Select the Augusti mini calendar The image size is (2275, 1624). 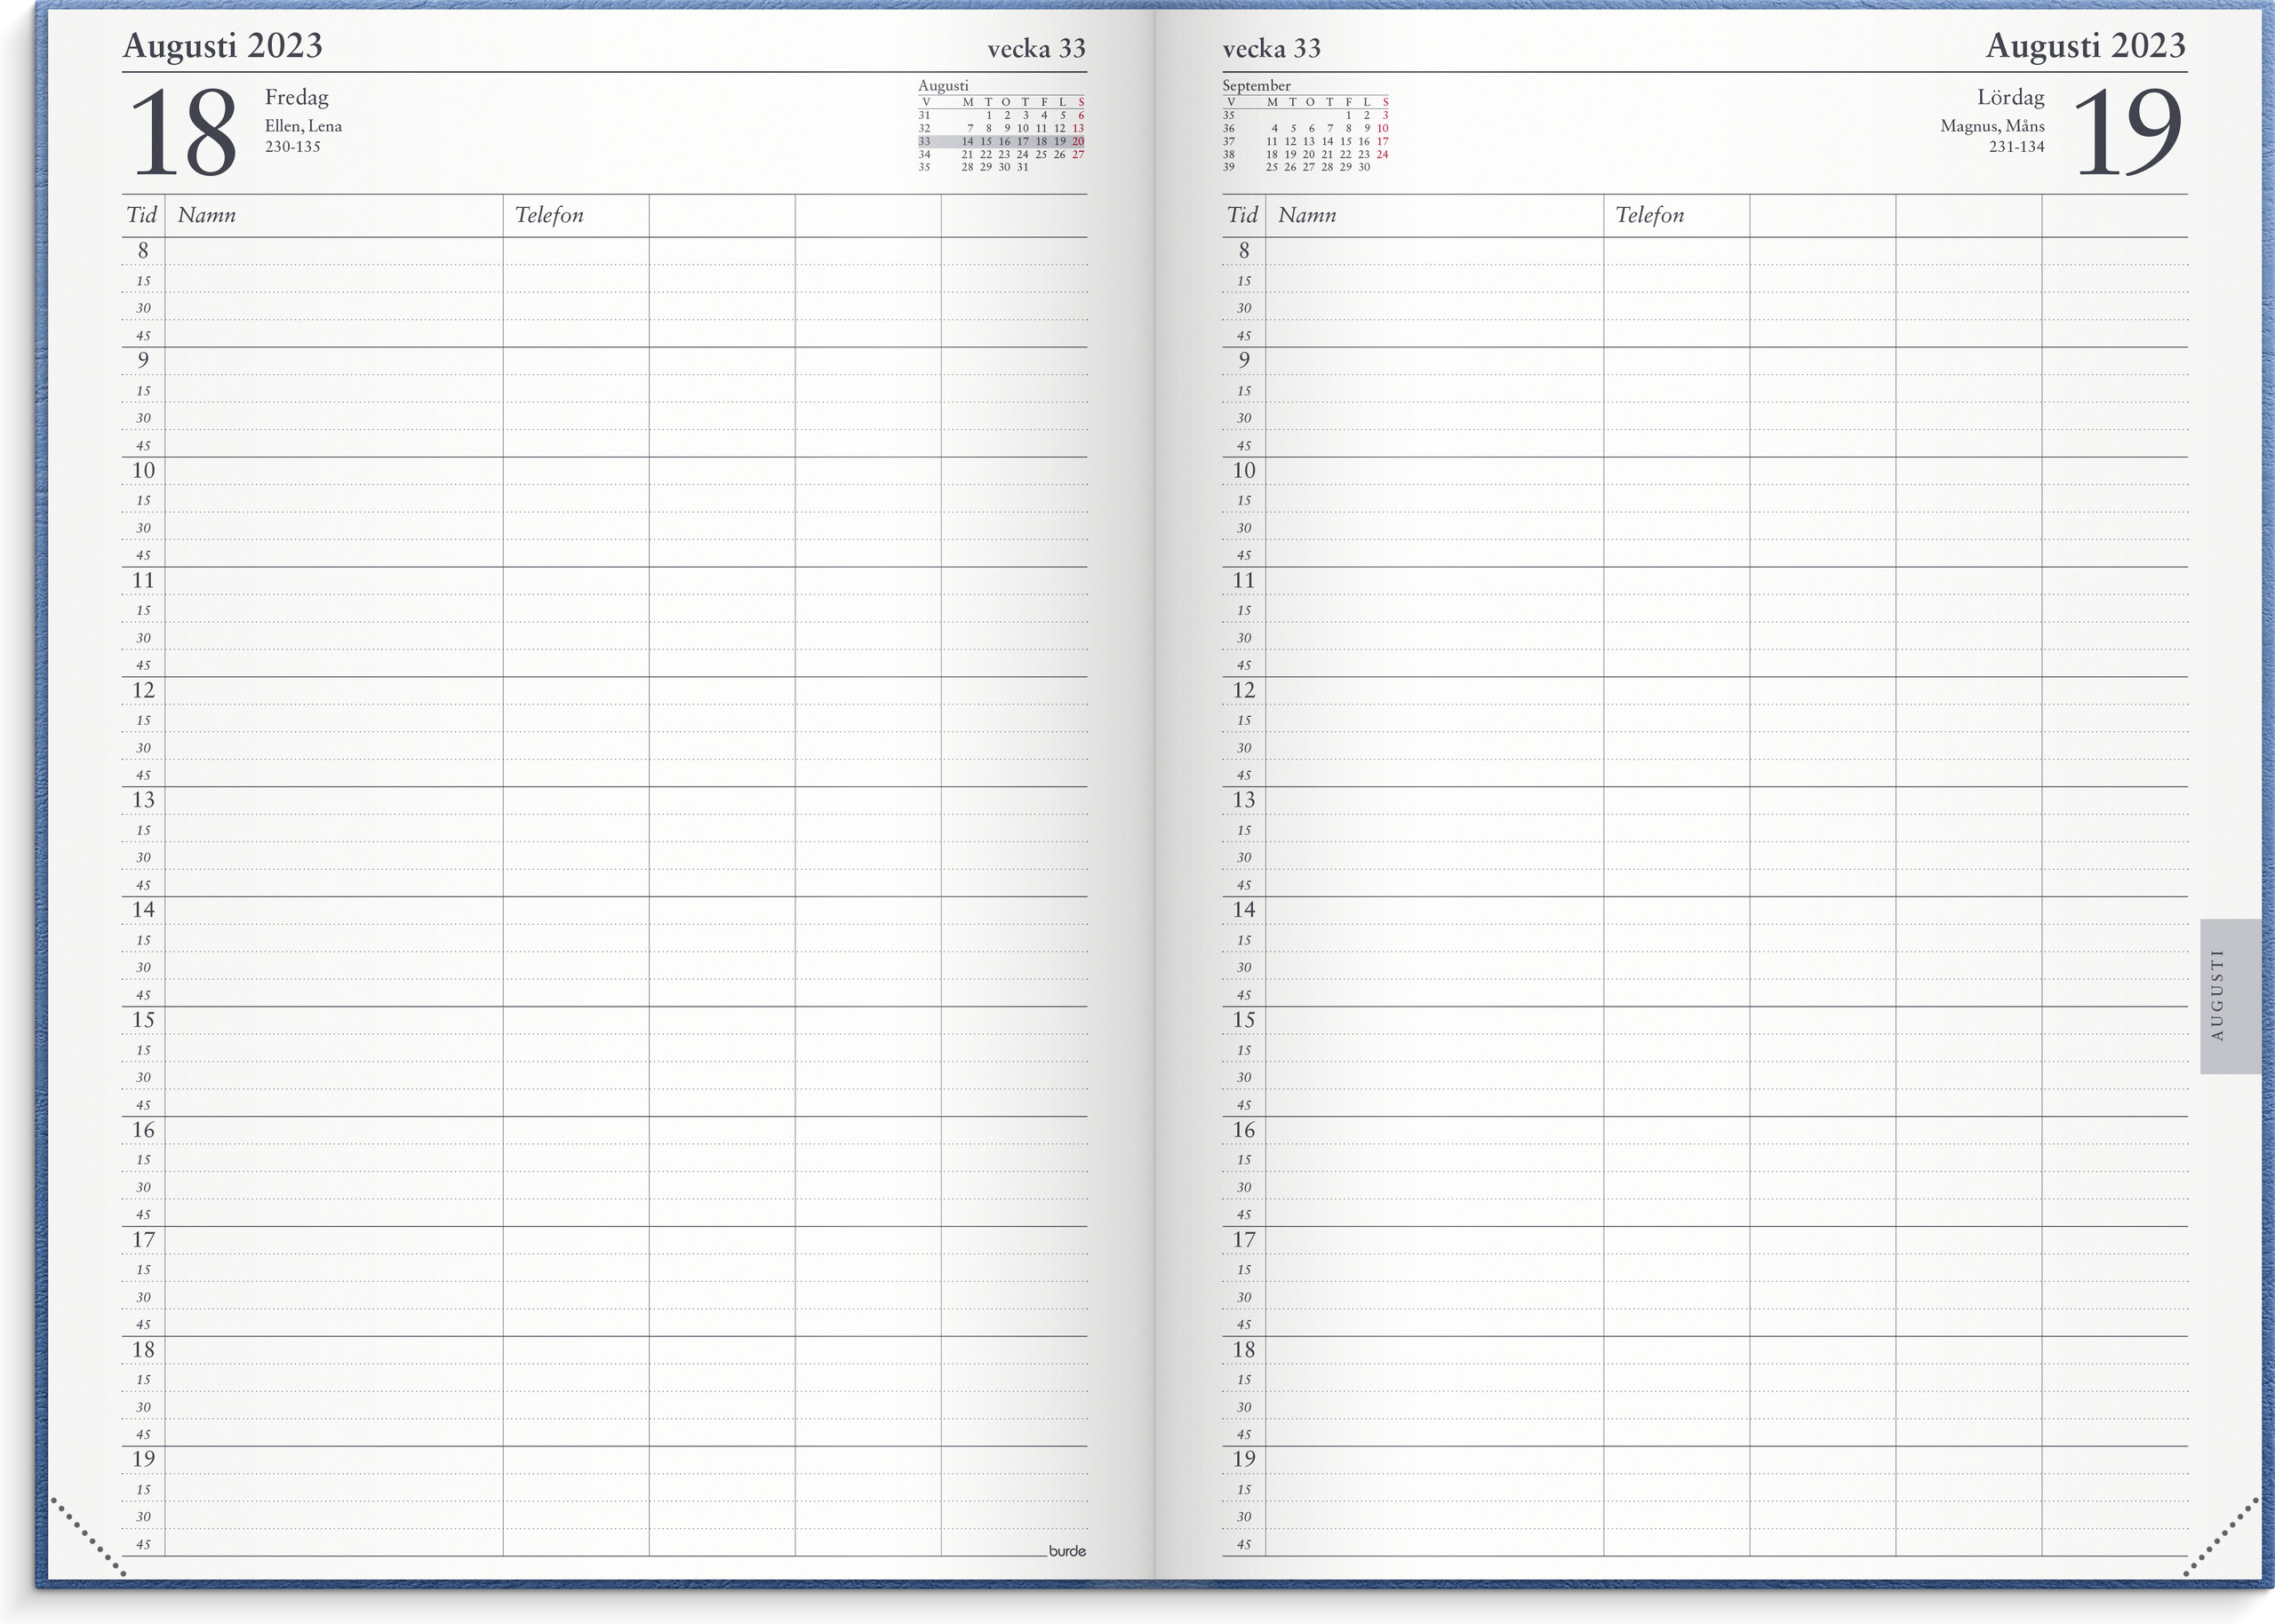click(x=1001, y=127)
